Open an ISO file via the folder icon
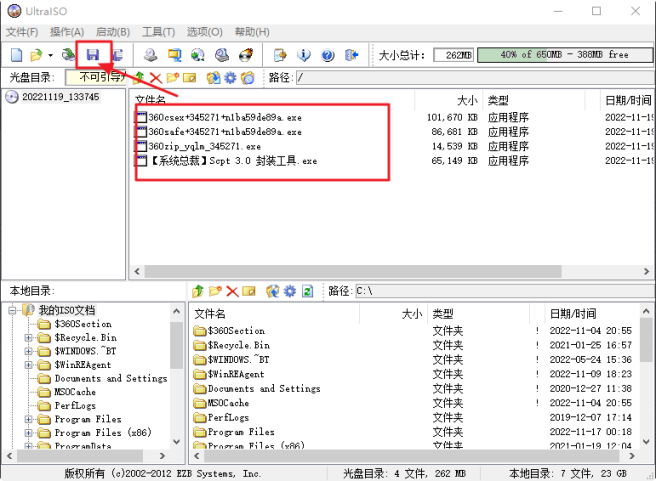 tap(36, 55)
